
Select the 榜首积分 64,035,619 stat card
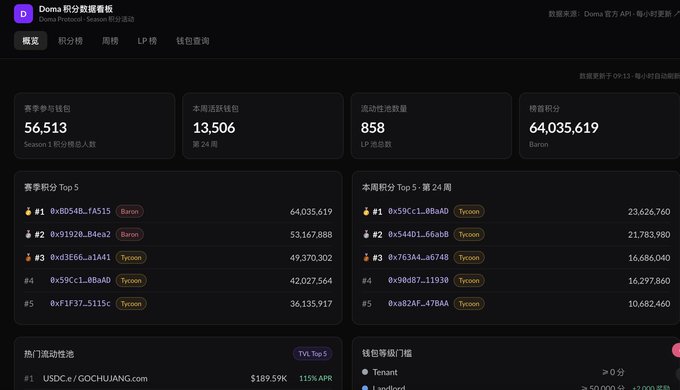599,125
